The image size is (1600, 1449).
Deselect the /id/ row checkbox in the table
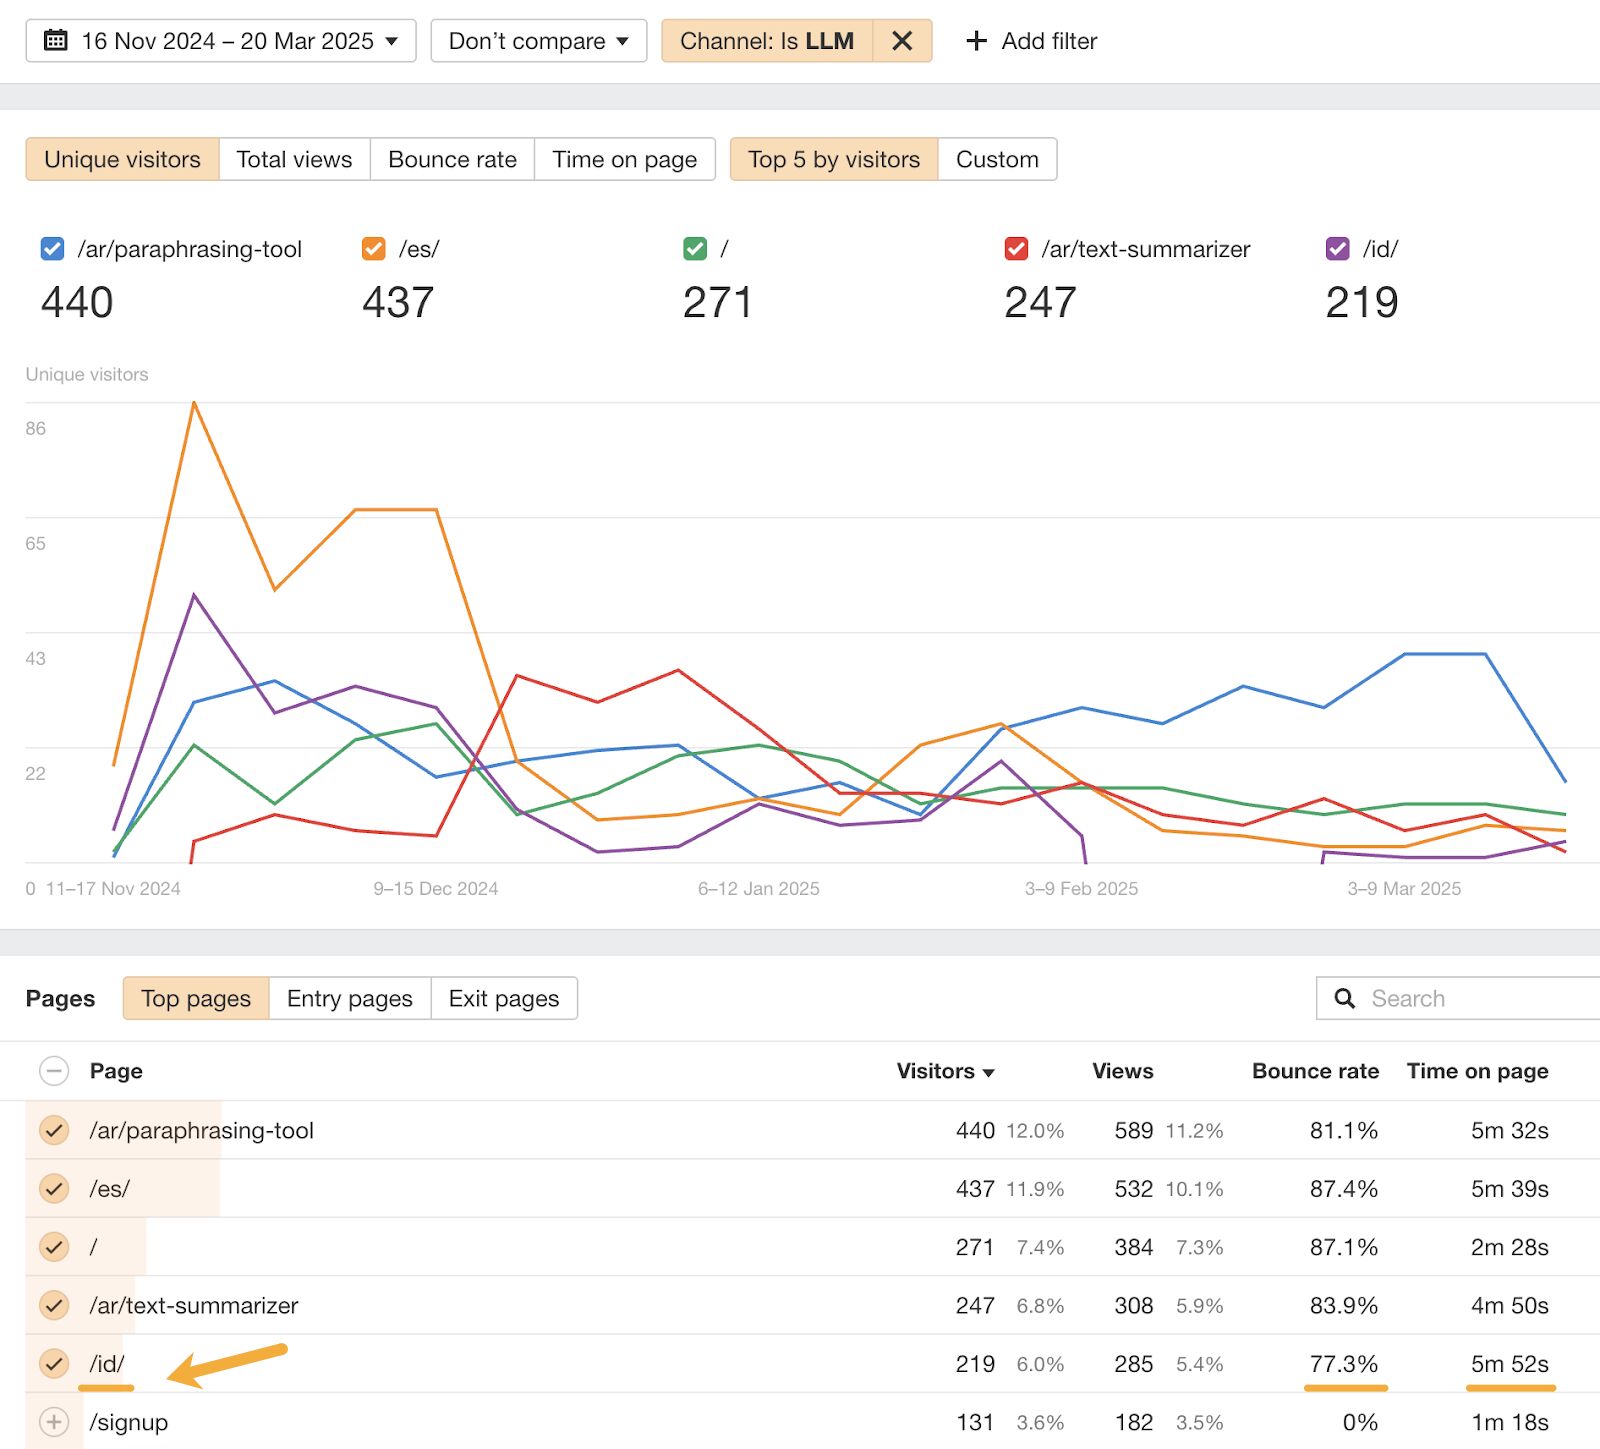[55, 1363]
